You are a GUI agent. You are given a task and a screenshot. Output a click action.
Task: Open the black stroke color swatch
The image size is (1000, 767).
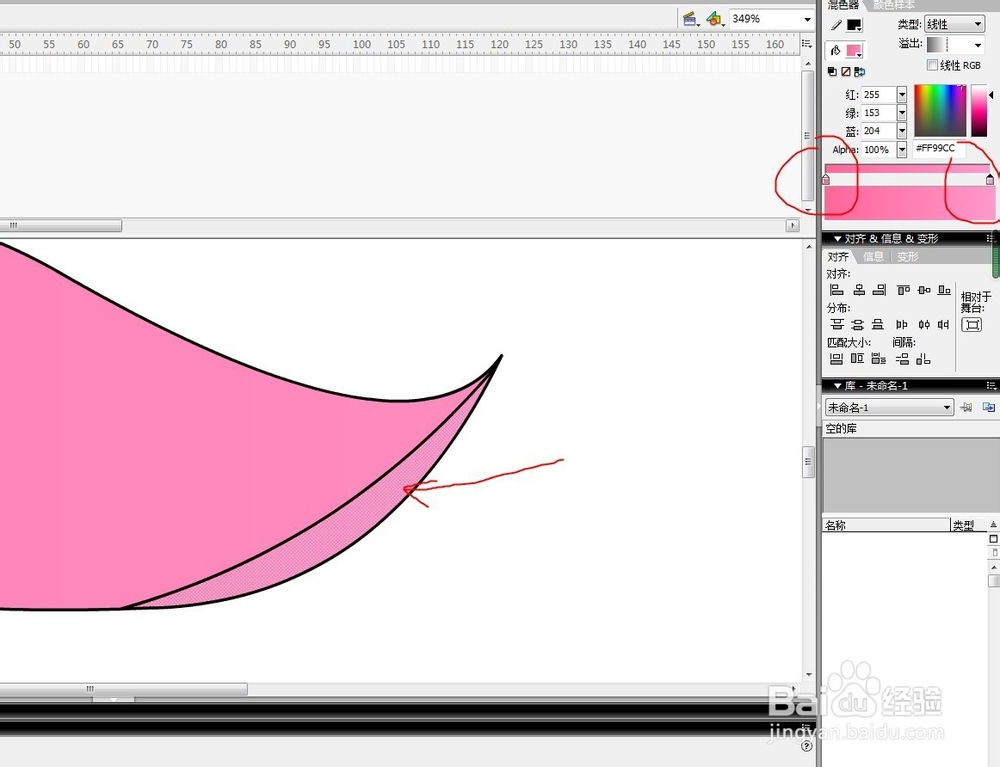click(x=854, y=26)
